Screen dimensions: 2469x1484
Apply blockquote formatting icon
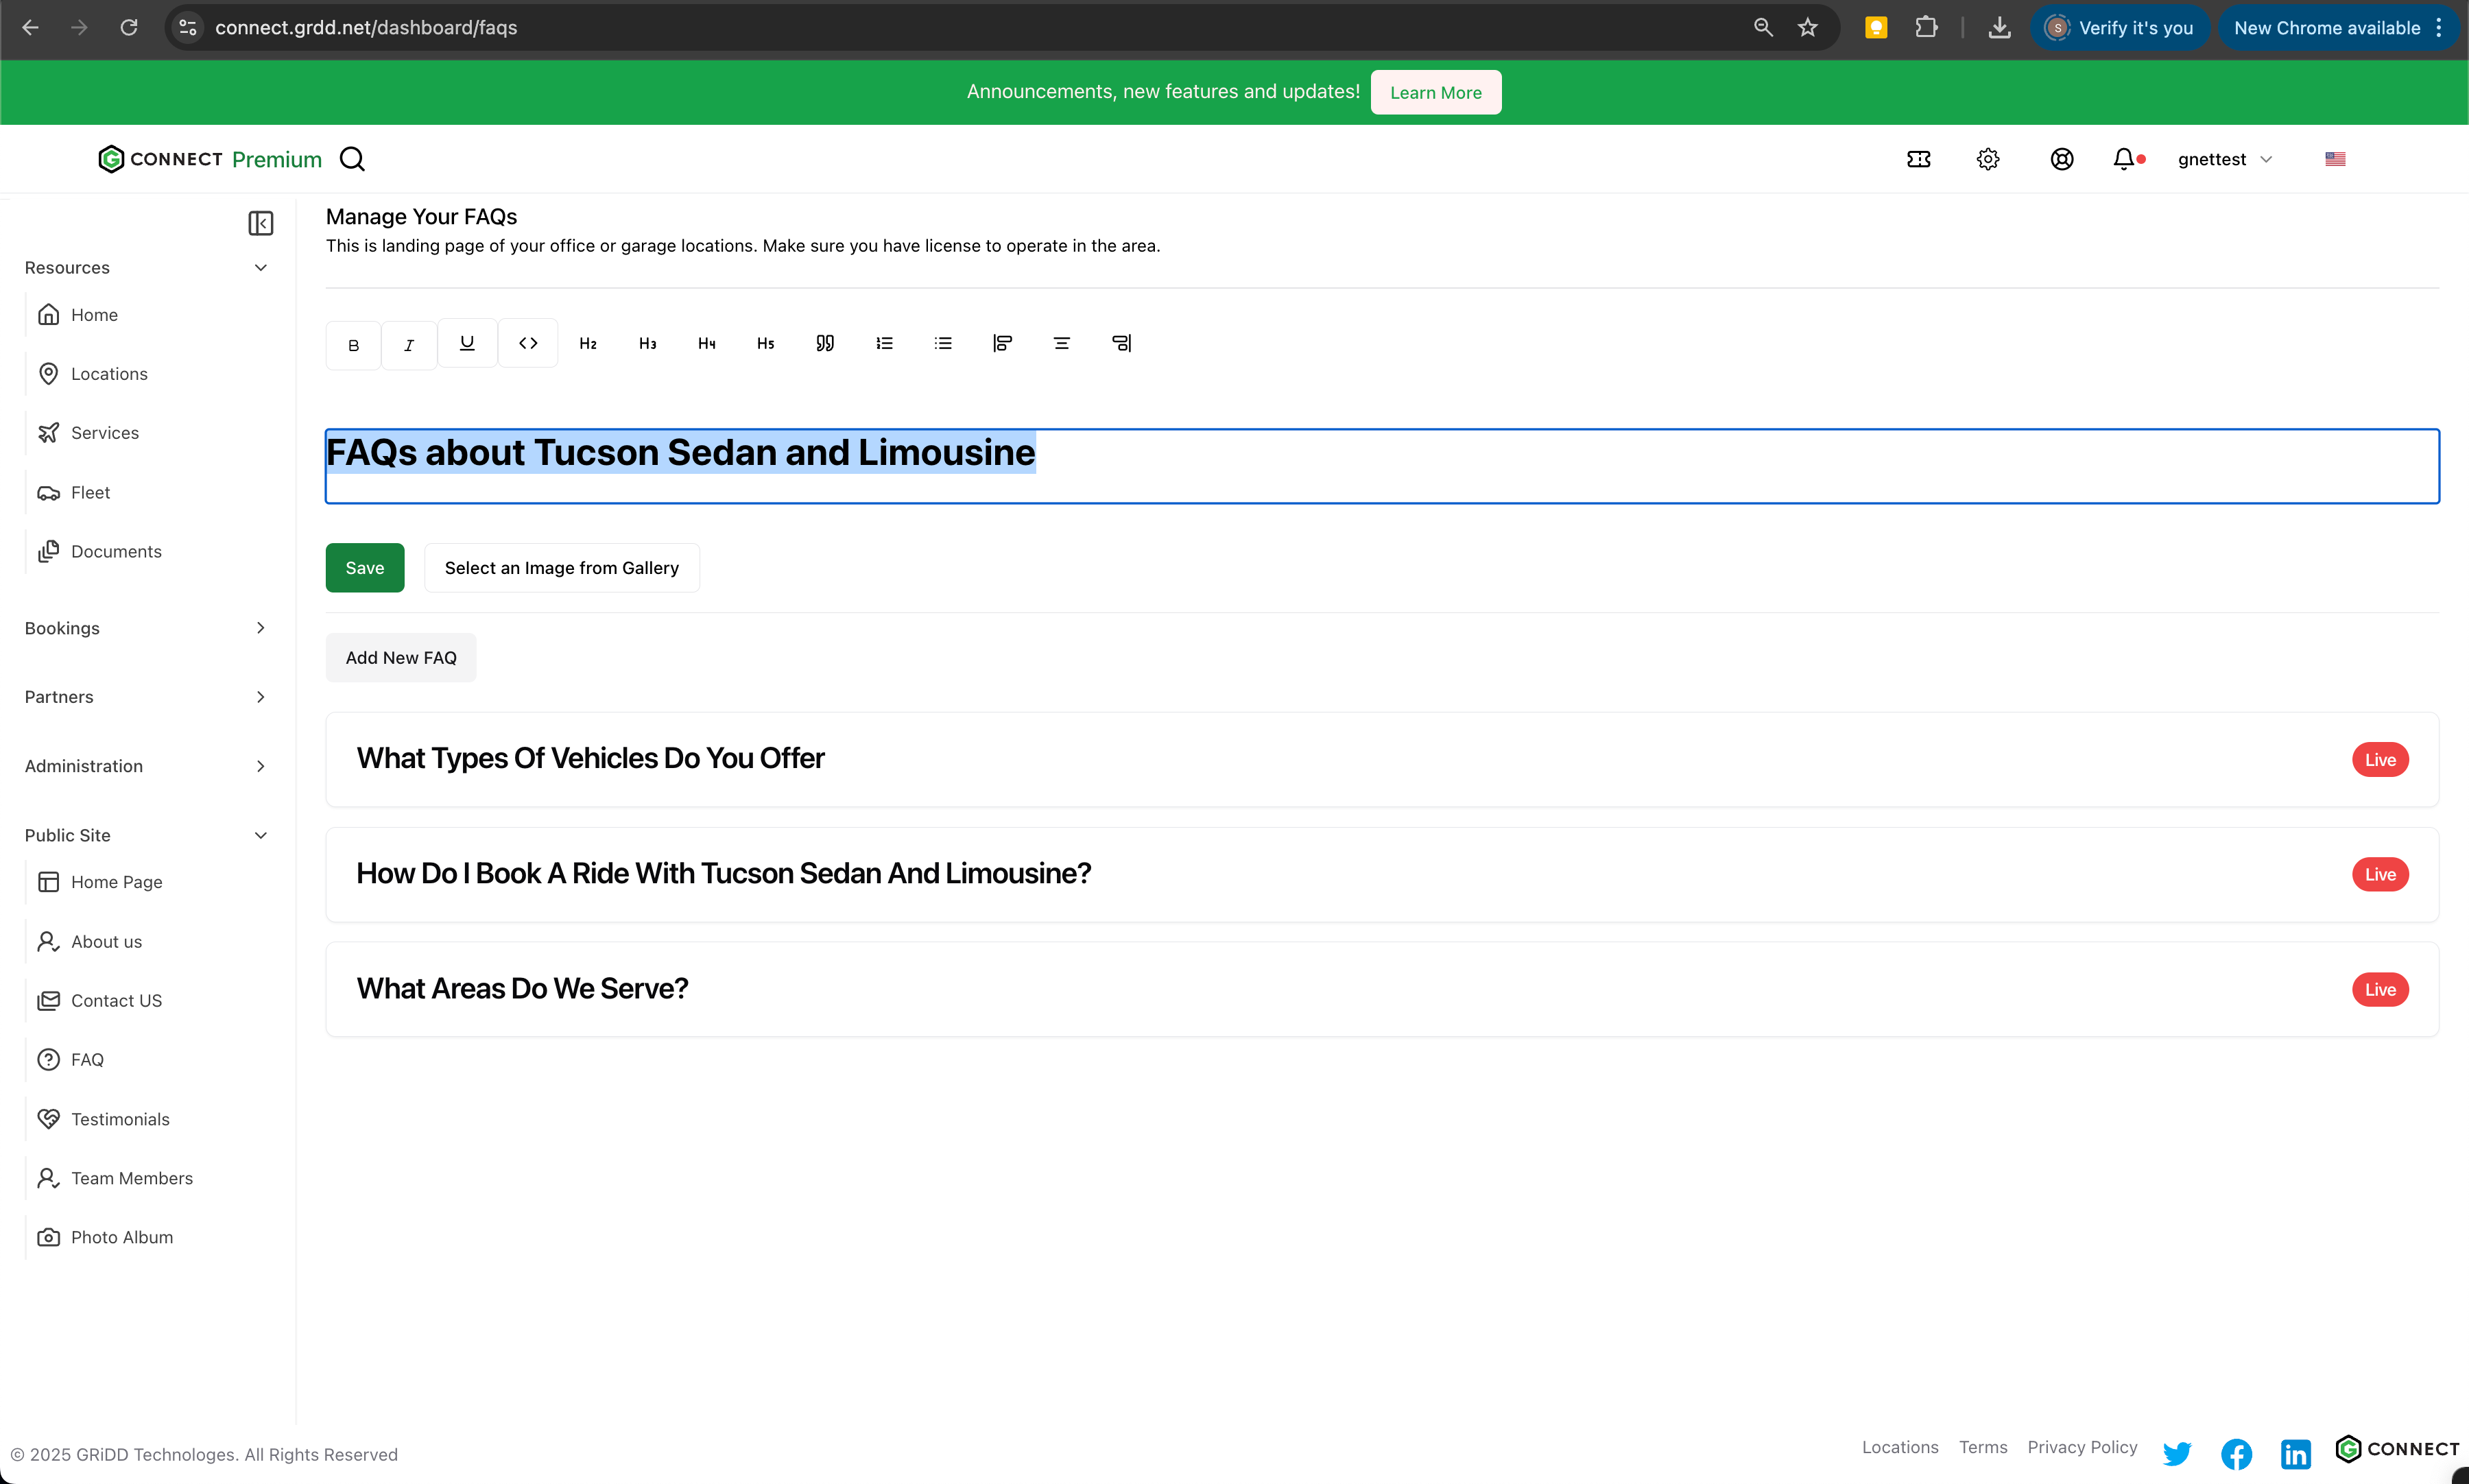824,343
